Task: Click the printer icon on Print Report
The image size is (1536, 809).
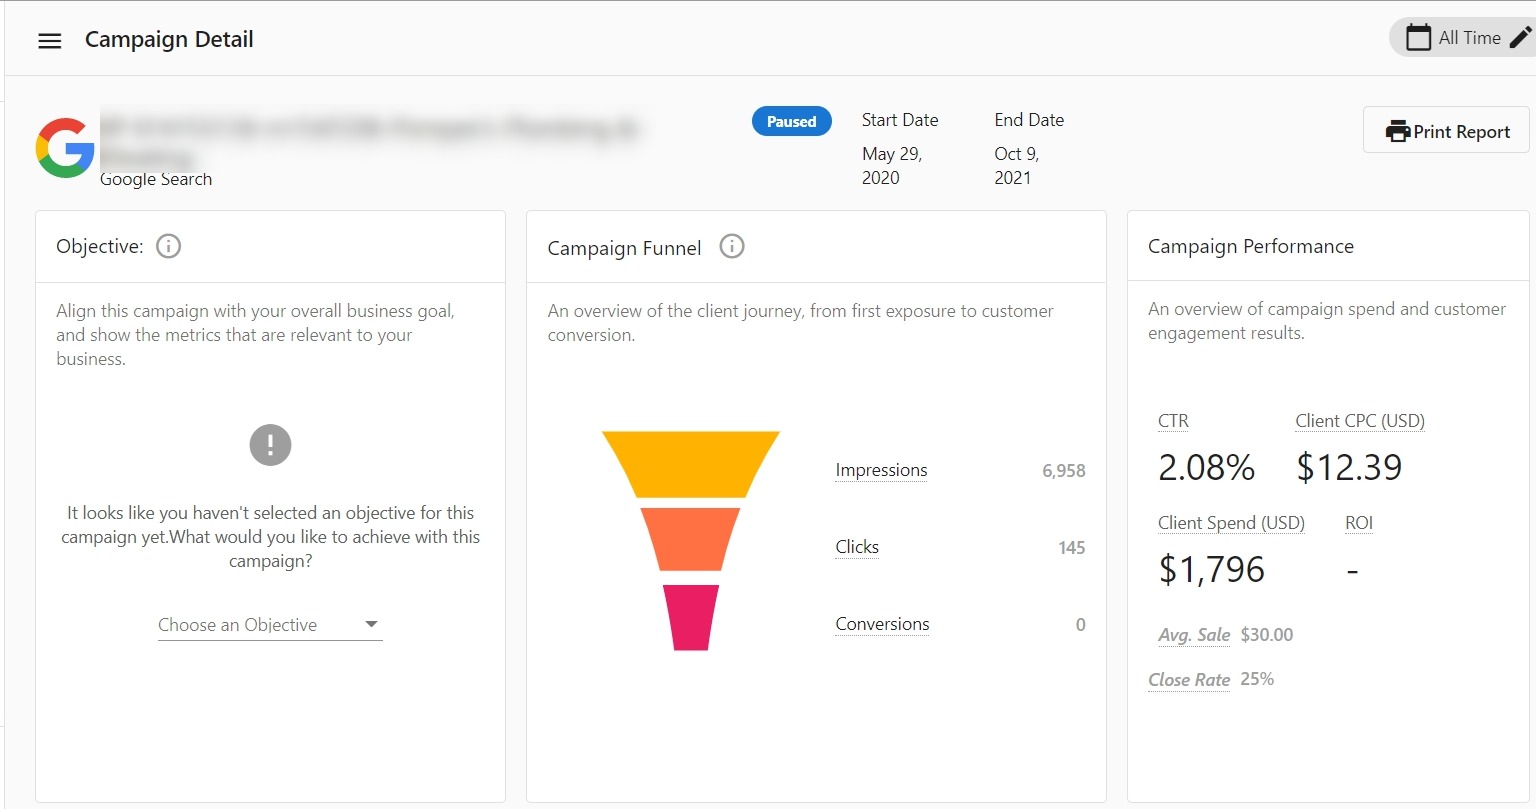Action: [x=1399, y=130]
